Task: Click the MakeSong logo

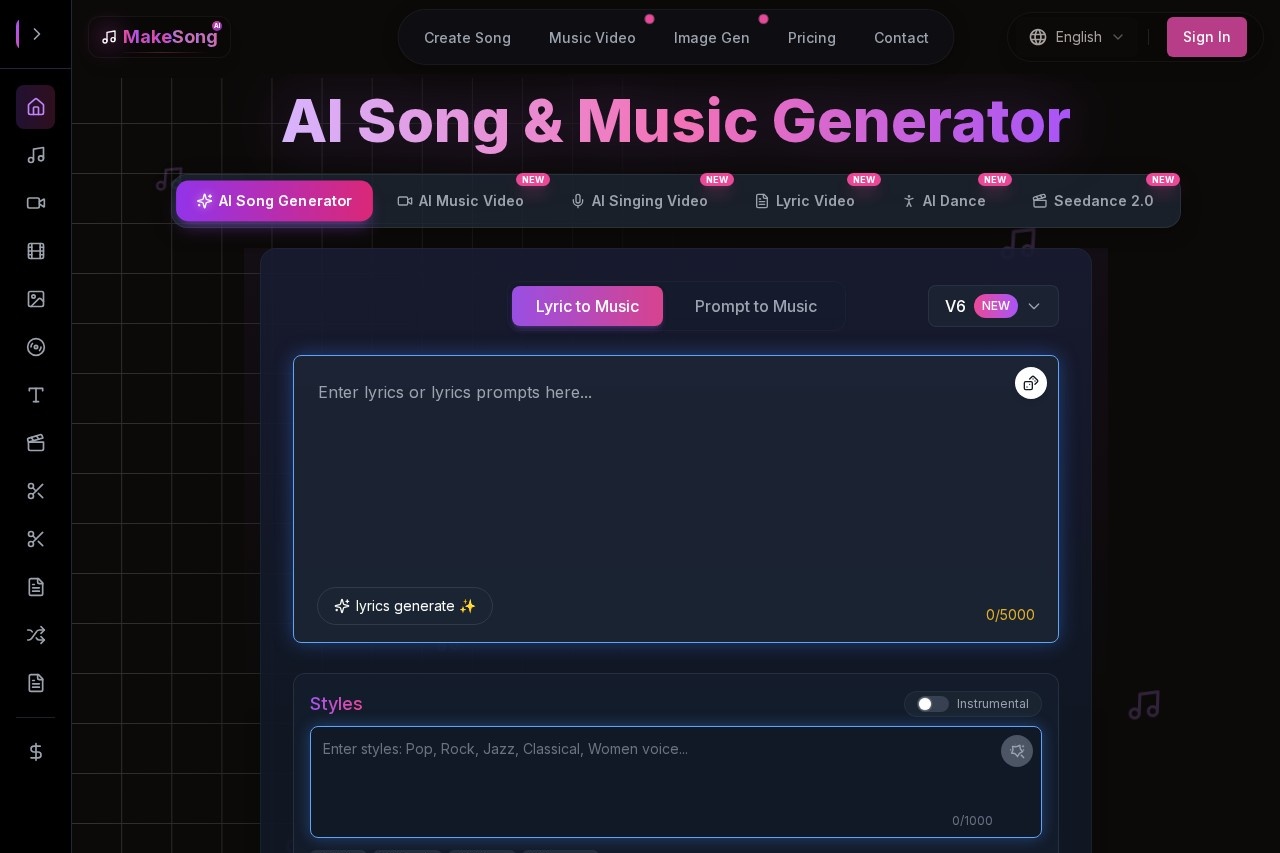Action: point(159,37)
